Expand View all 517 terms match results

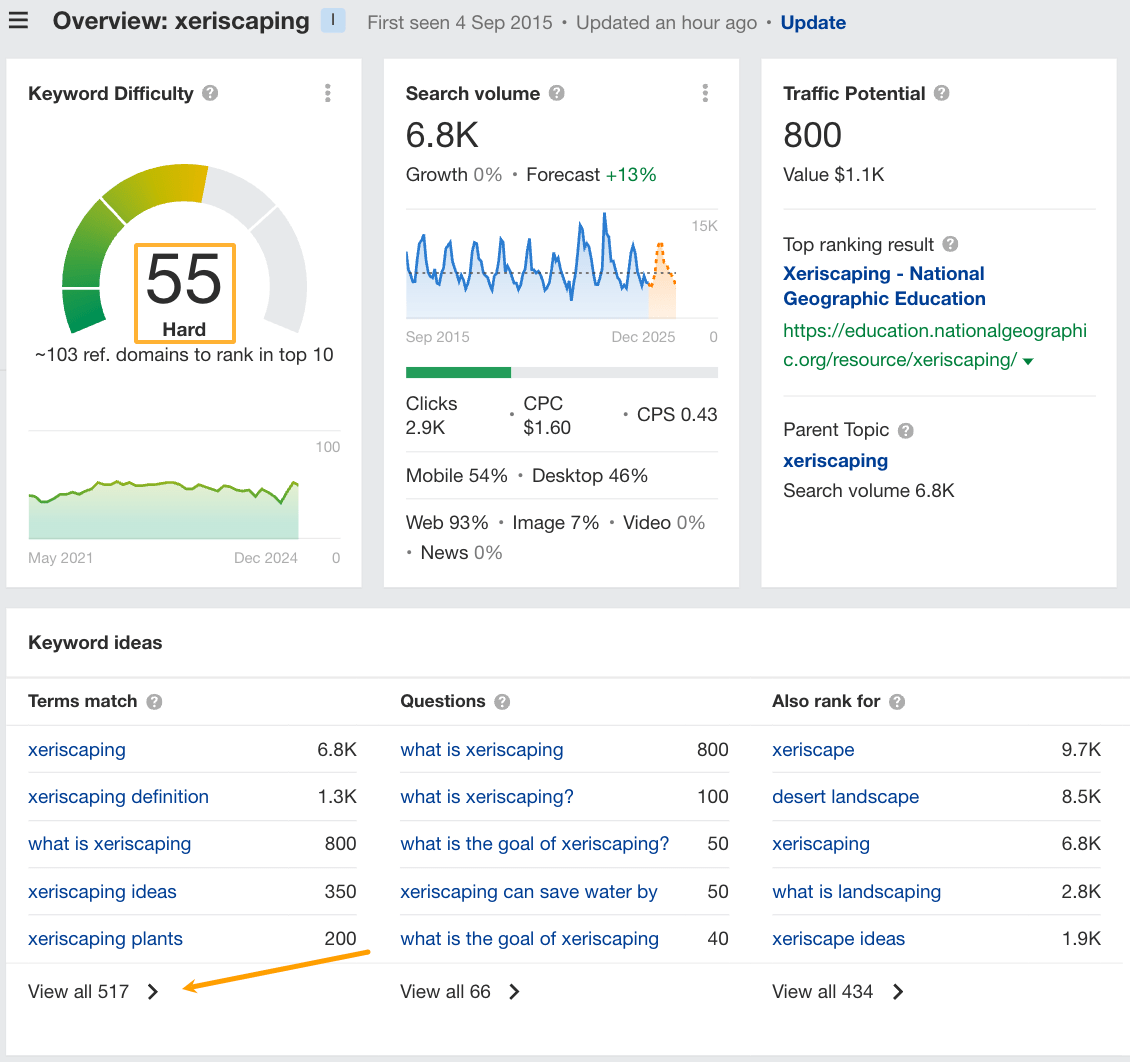tap(93, 991)
